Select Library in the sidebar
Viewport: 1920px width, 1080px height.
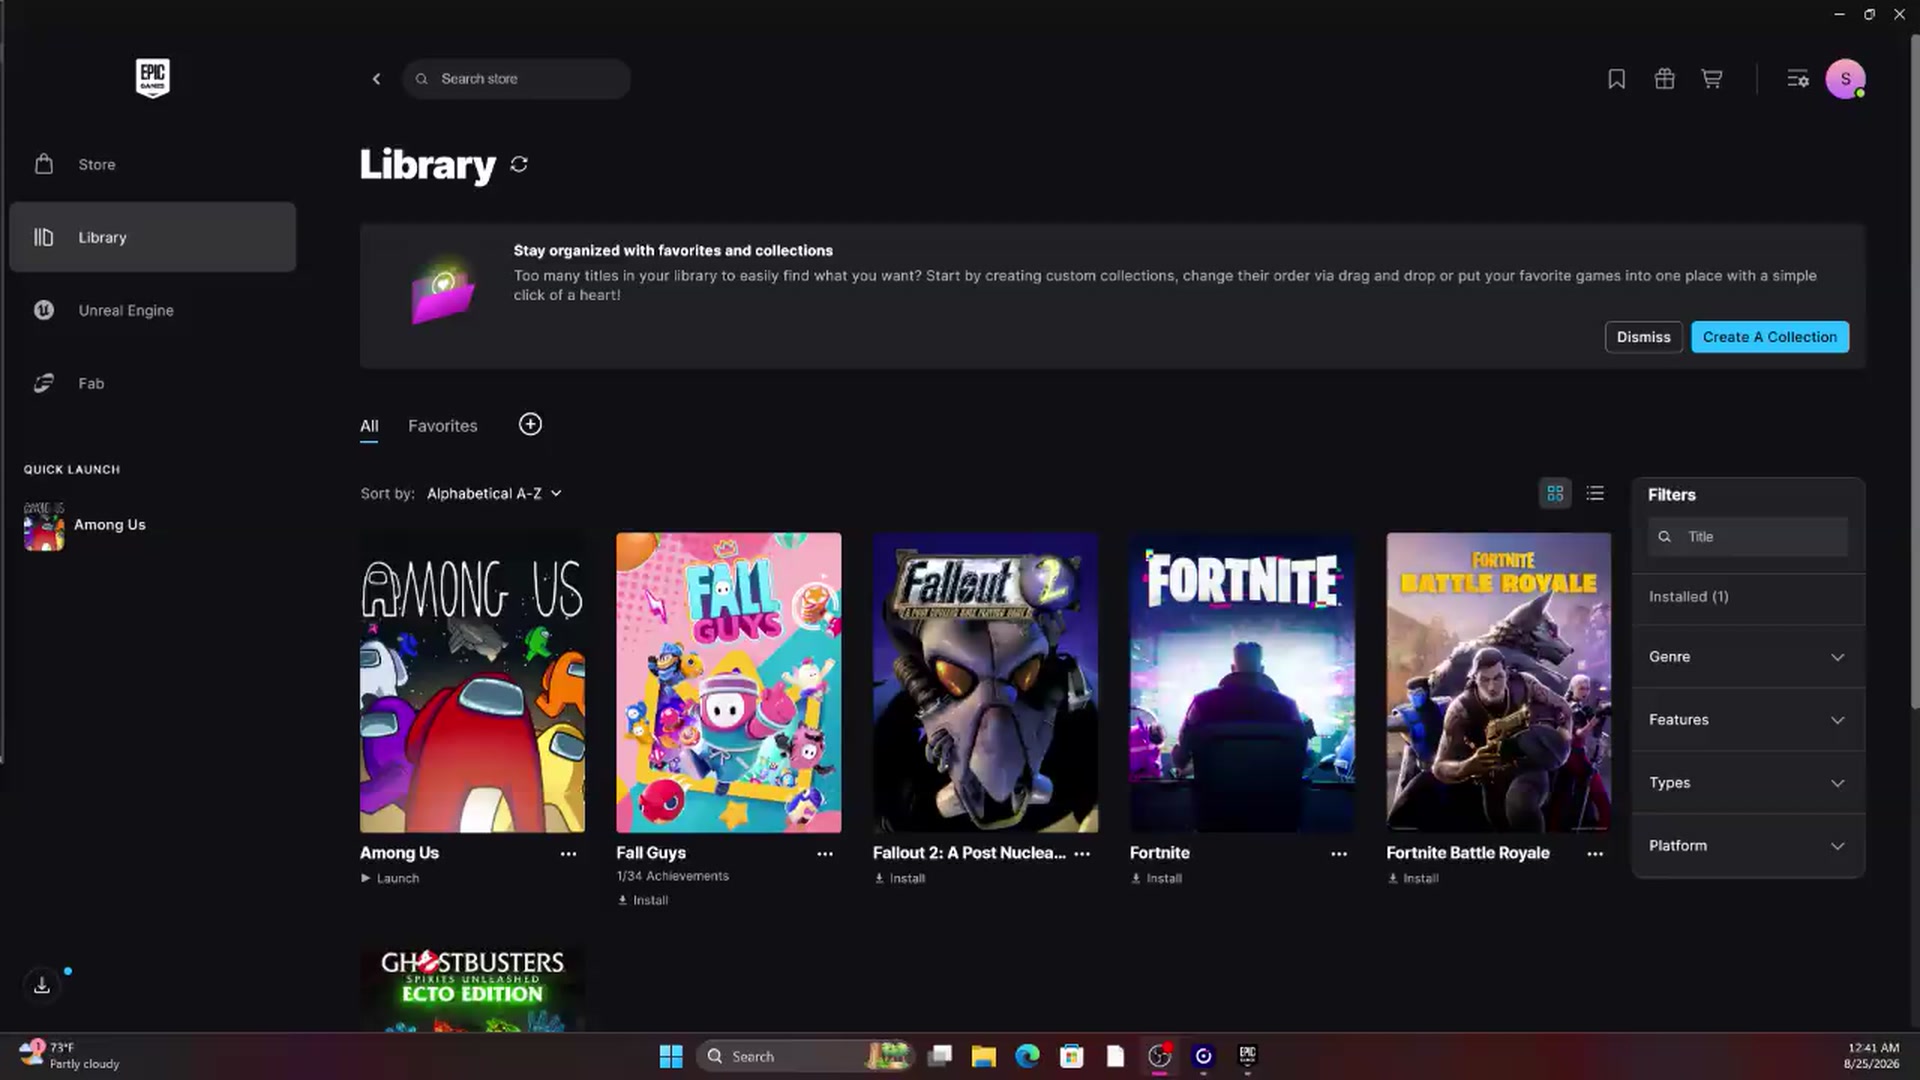152,237
